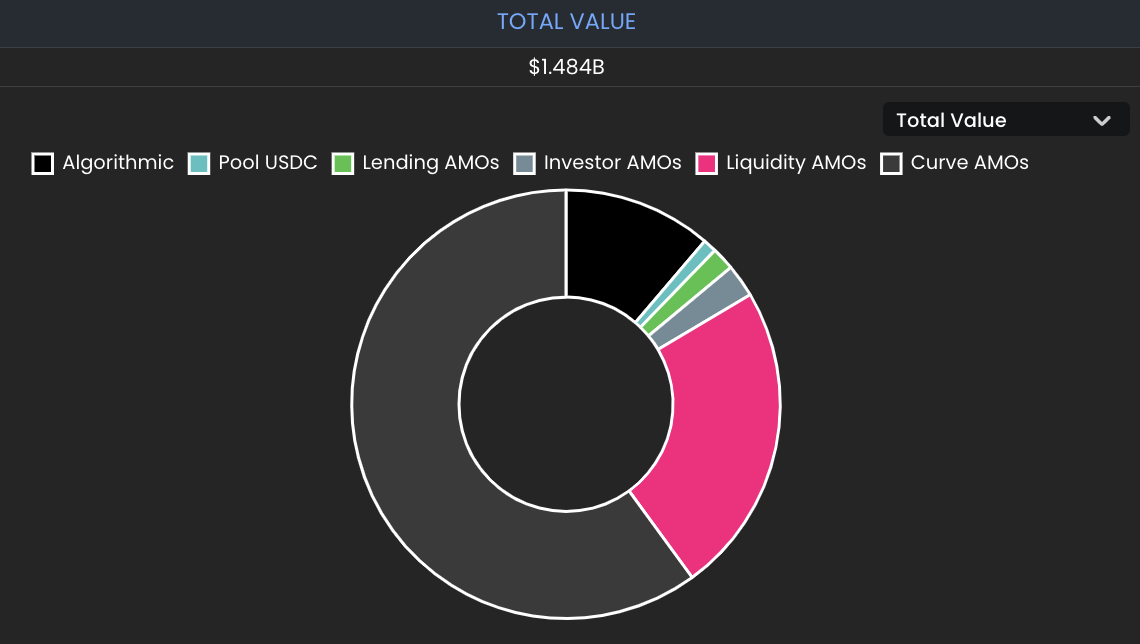
Task: Click the teal Pool USDC legend swatch
Action: 198,164
